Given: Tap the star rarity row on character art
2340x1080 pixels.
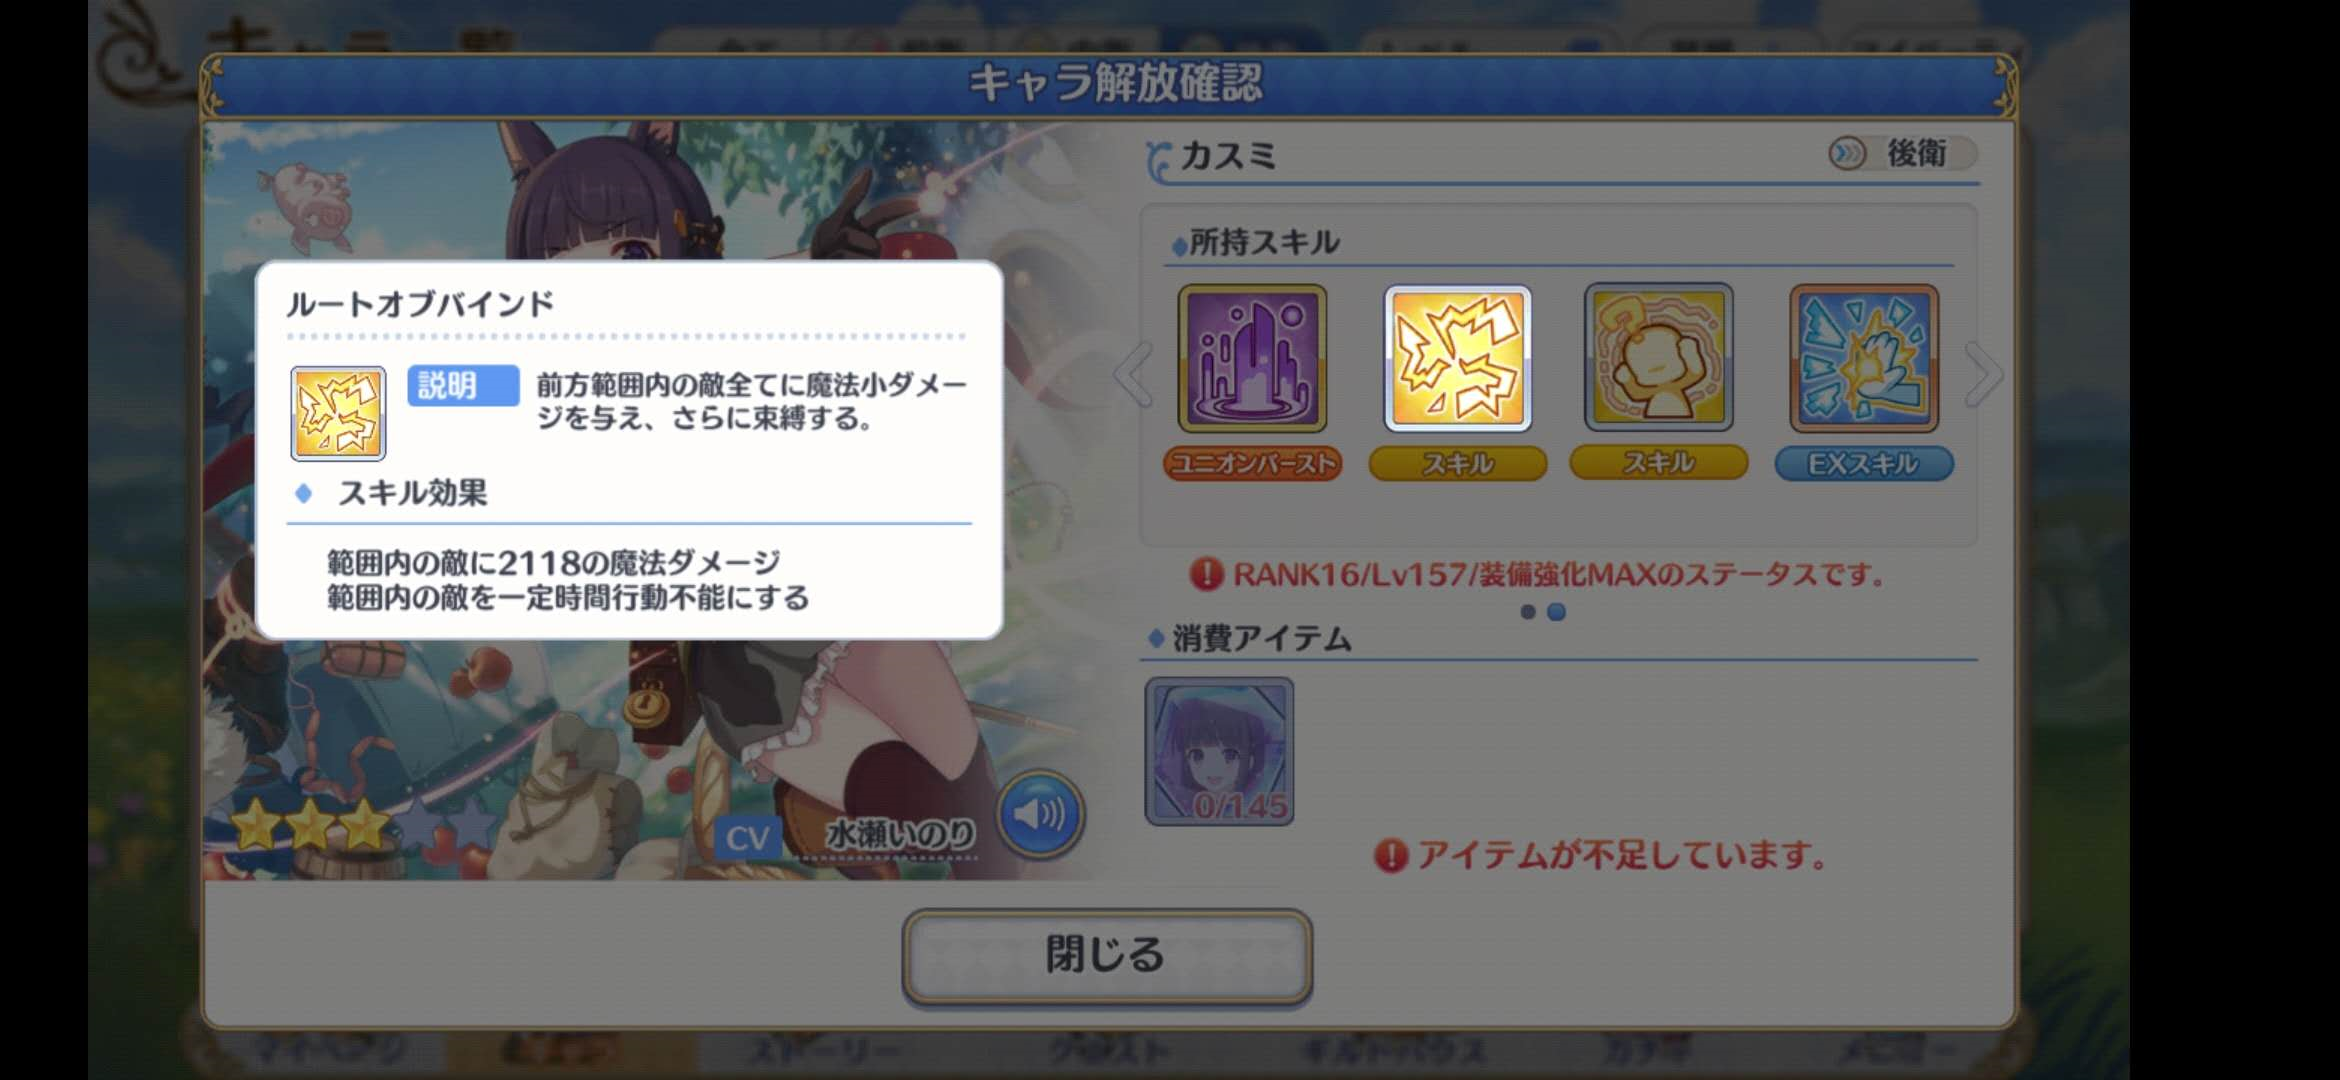Looking at the screenshot, I should click(362, 827).
